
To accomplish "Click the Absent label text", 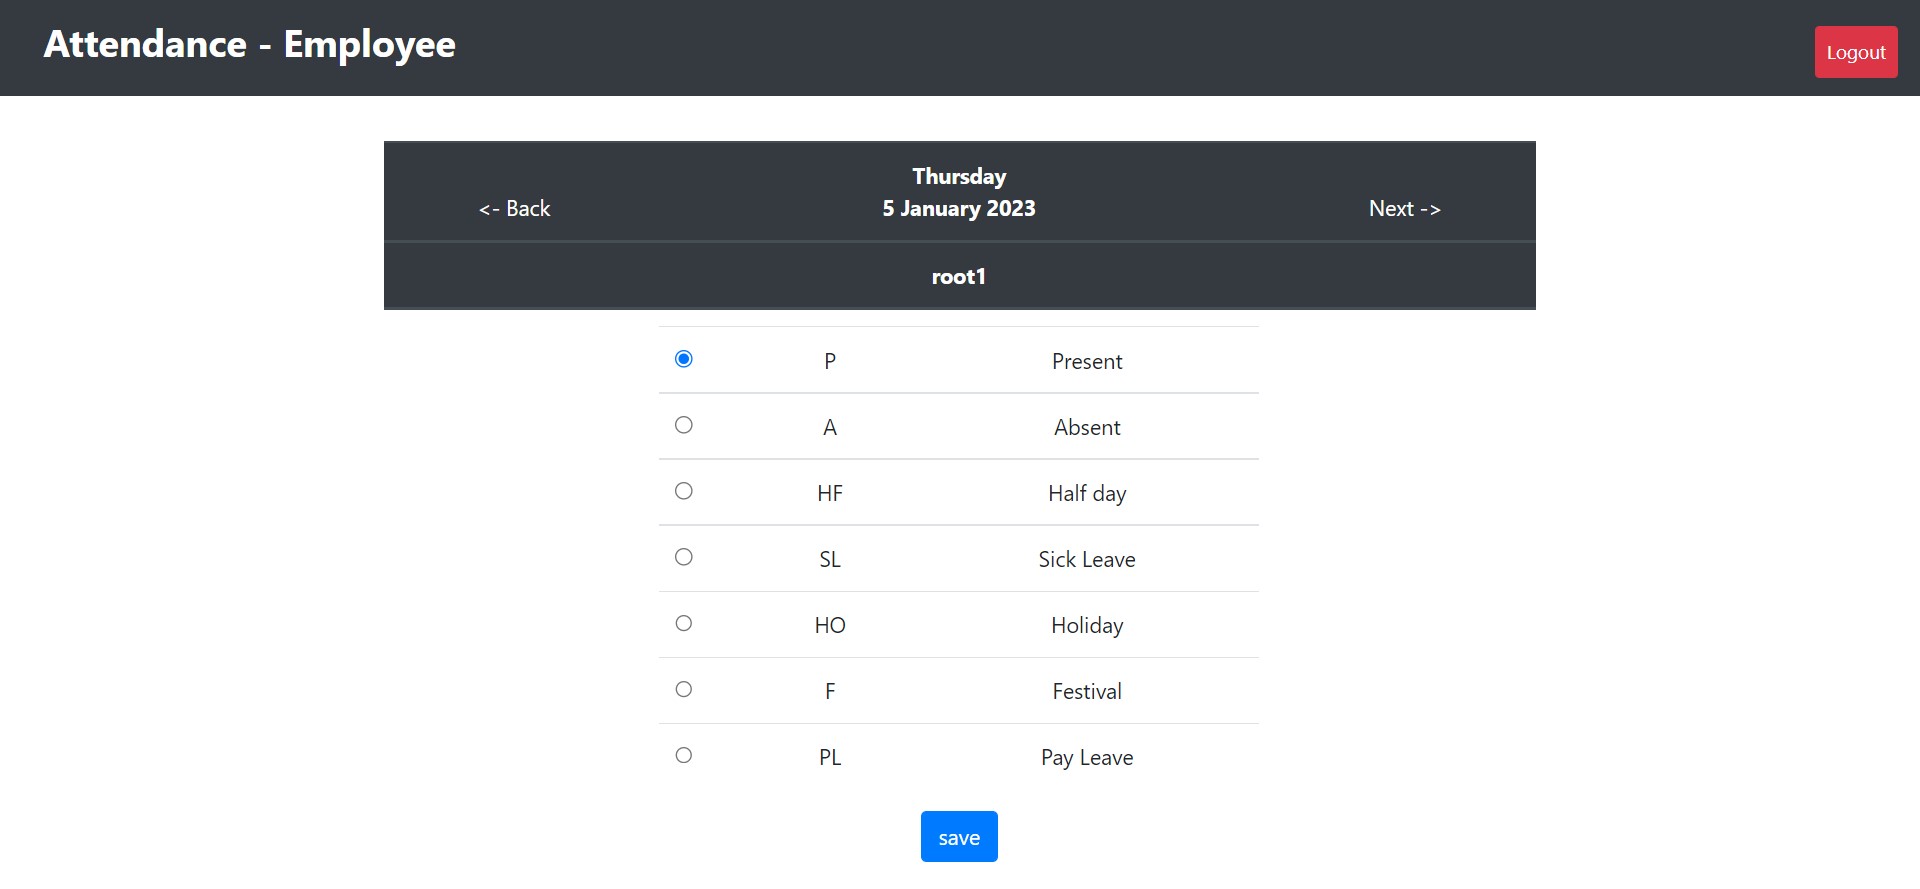I will click(1087, 426).
